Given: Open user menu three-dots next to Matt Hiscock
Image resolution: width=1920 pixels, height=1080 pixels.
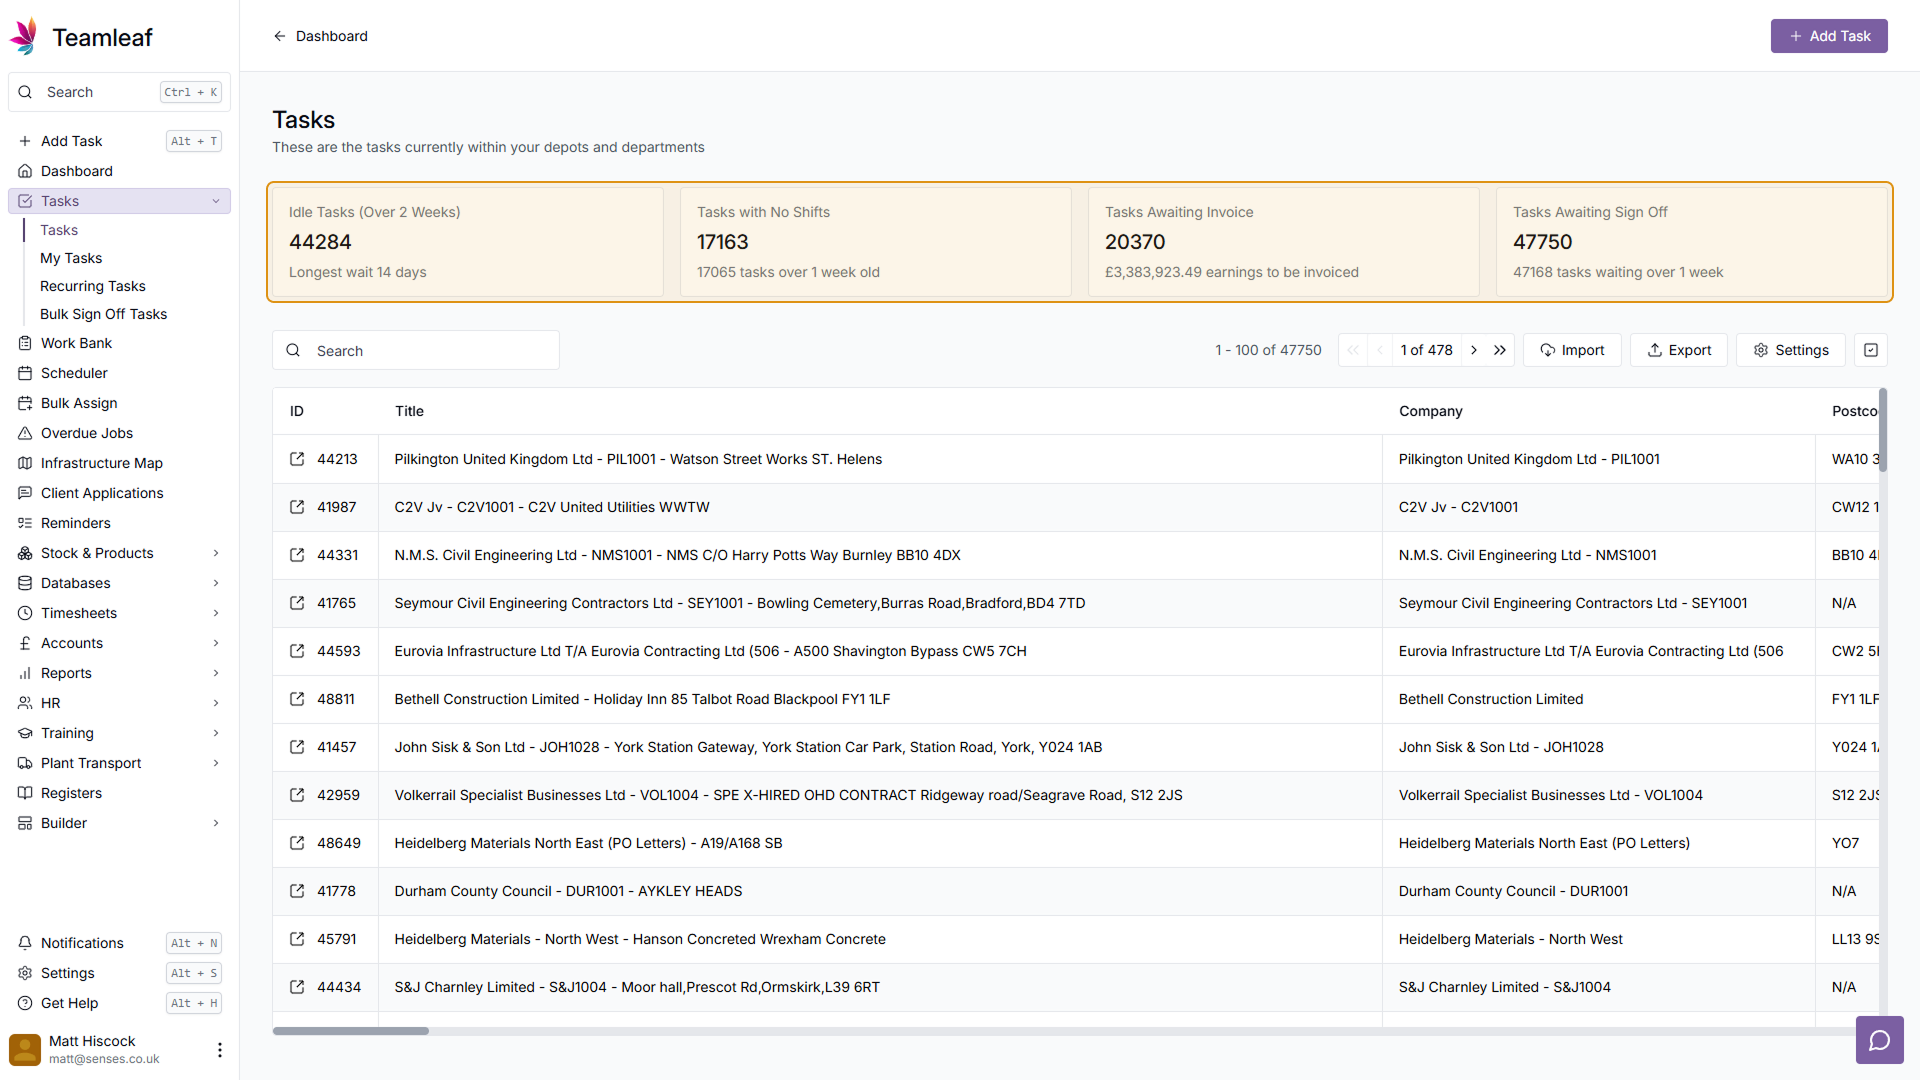Looking at the screenshot, I should coord(220,1049).
